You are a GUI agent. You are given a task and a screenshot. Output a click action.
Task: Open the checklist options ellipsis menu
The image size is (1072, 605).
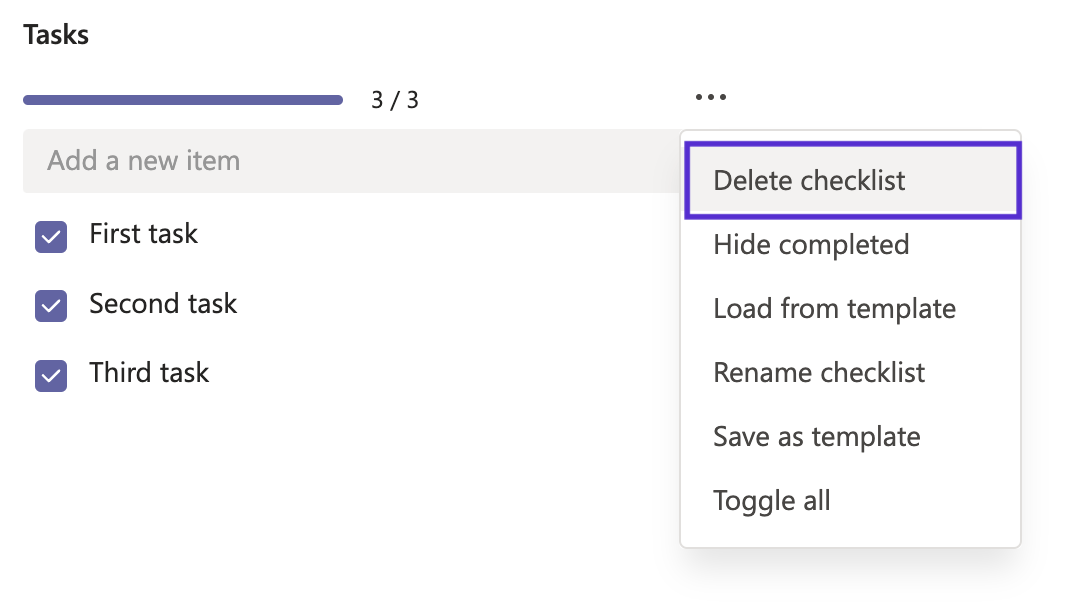coord(710,96)
